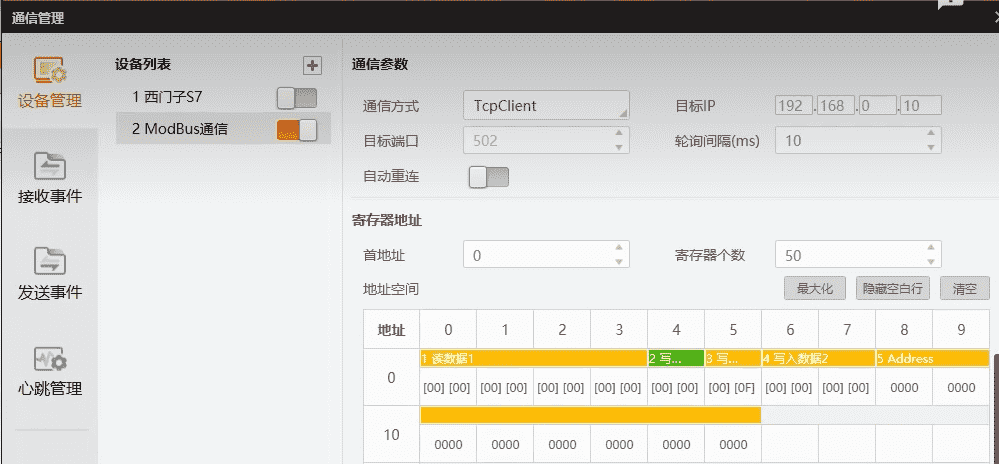
Task: Decrease the 寄存器个数 value with down arrow
Action: tap(932, 261)
